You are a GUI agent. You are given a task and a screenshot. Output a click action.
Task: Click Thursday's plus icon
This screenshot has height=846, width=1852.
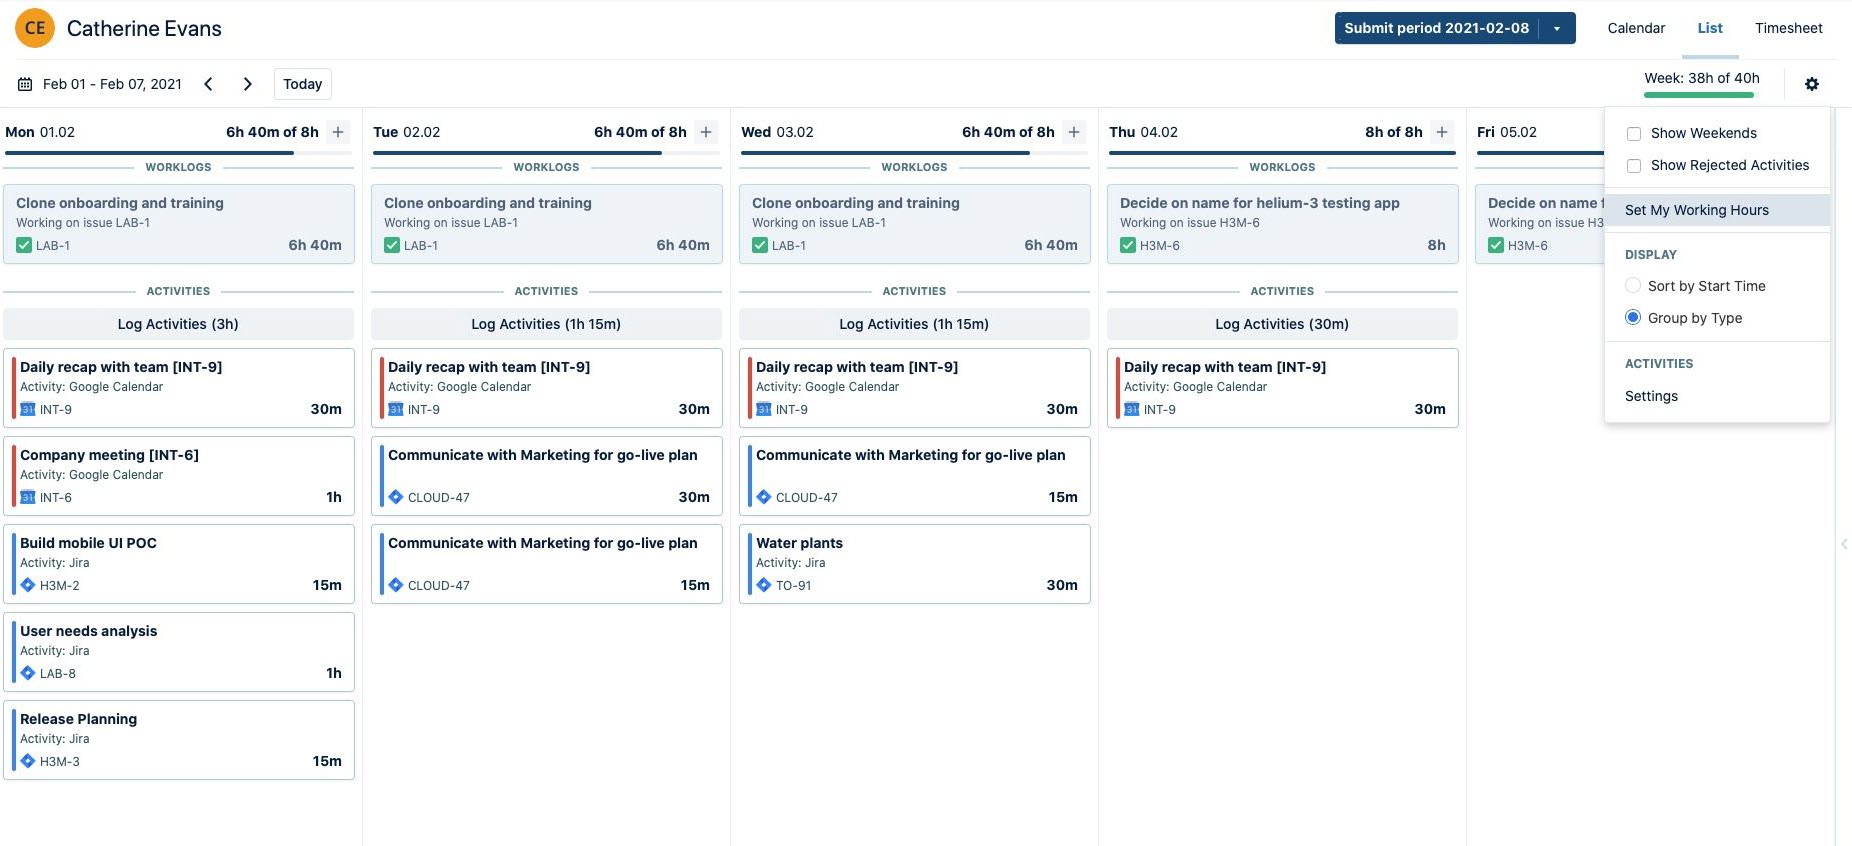pos(1442,132)
